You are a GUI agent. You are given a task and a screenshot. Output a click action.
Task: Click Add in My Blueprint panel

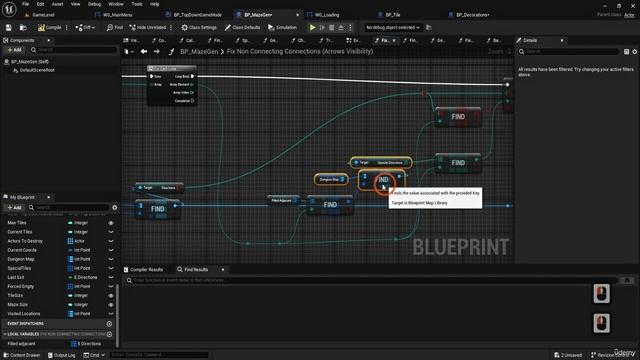pyautogui.click(x=14, y=207)
